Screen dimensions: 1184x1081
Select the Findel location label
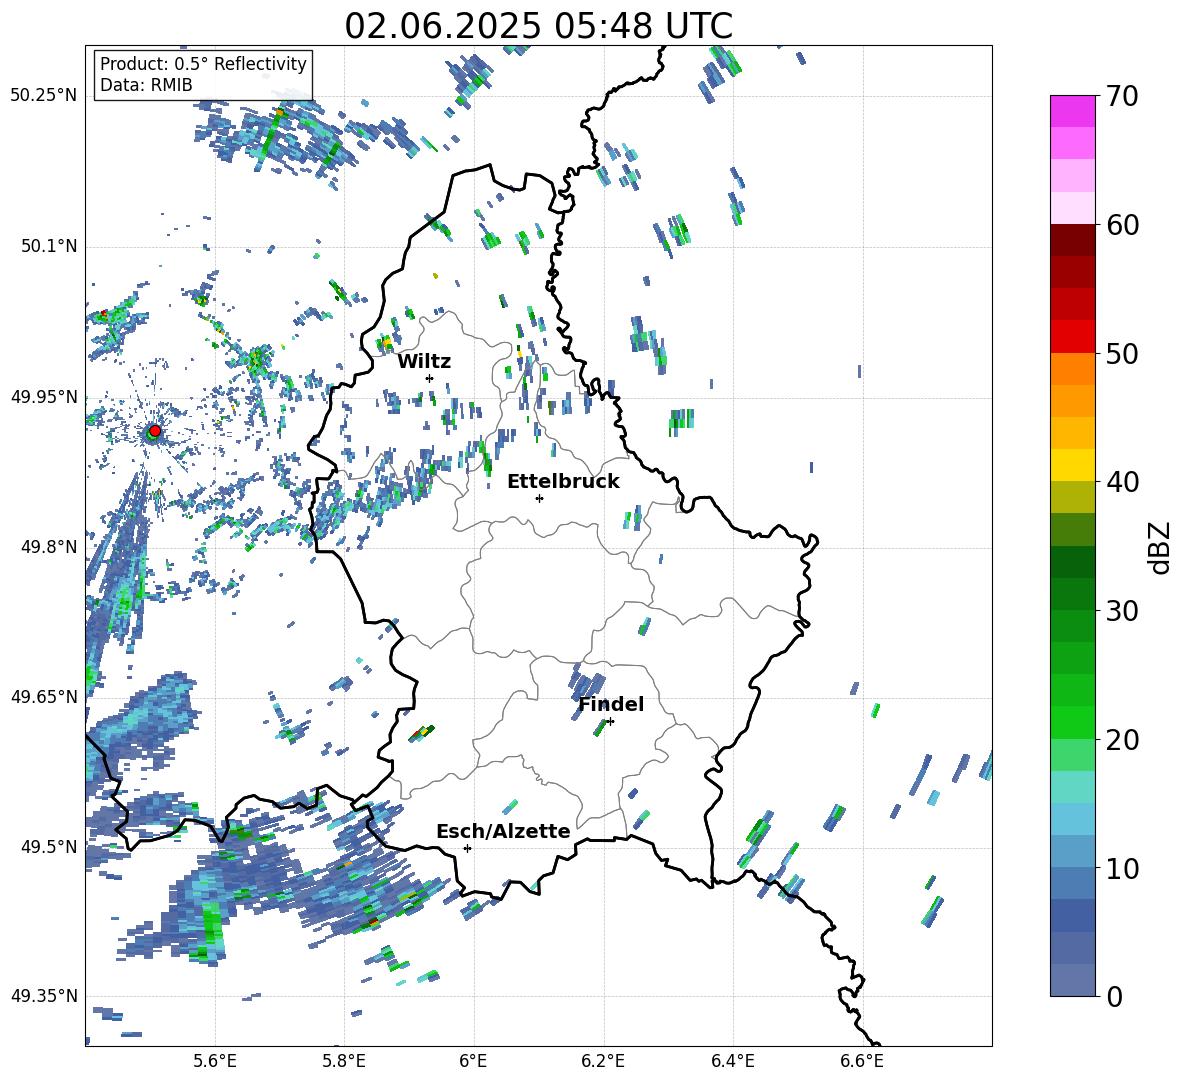click(611, 704)
